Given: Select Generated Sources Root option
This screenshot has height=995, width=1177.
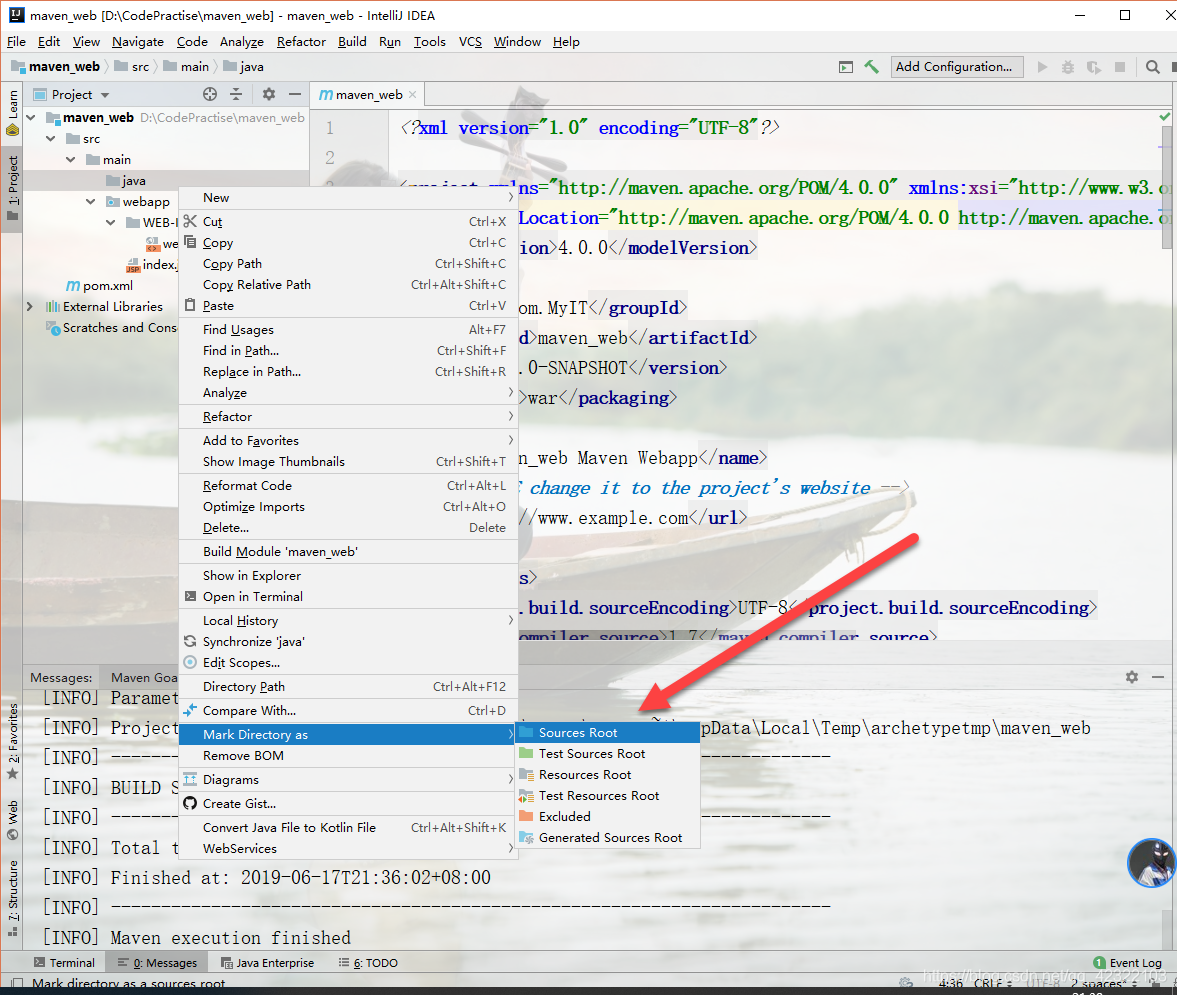Looking at the screenshot, I should (608, 837).
